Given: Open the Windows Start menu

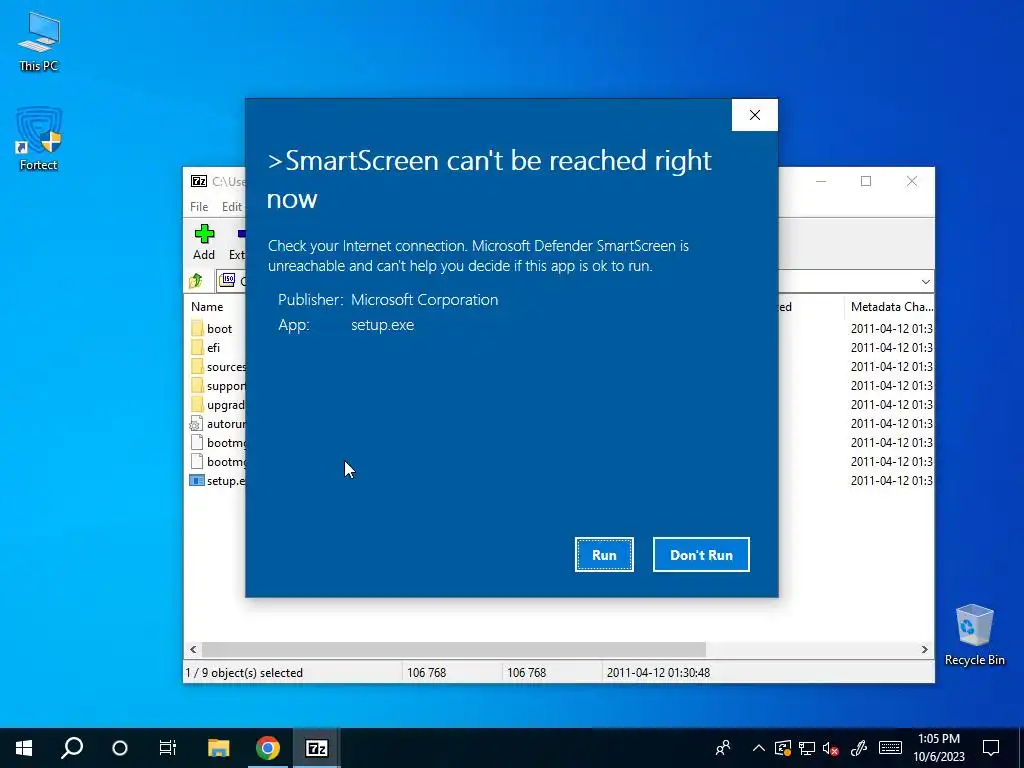Looking at the screenshot, I should 24,748.
